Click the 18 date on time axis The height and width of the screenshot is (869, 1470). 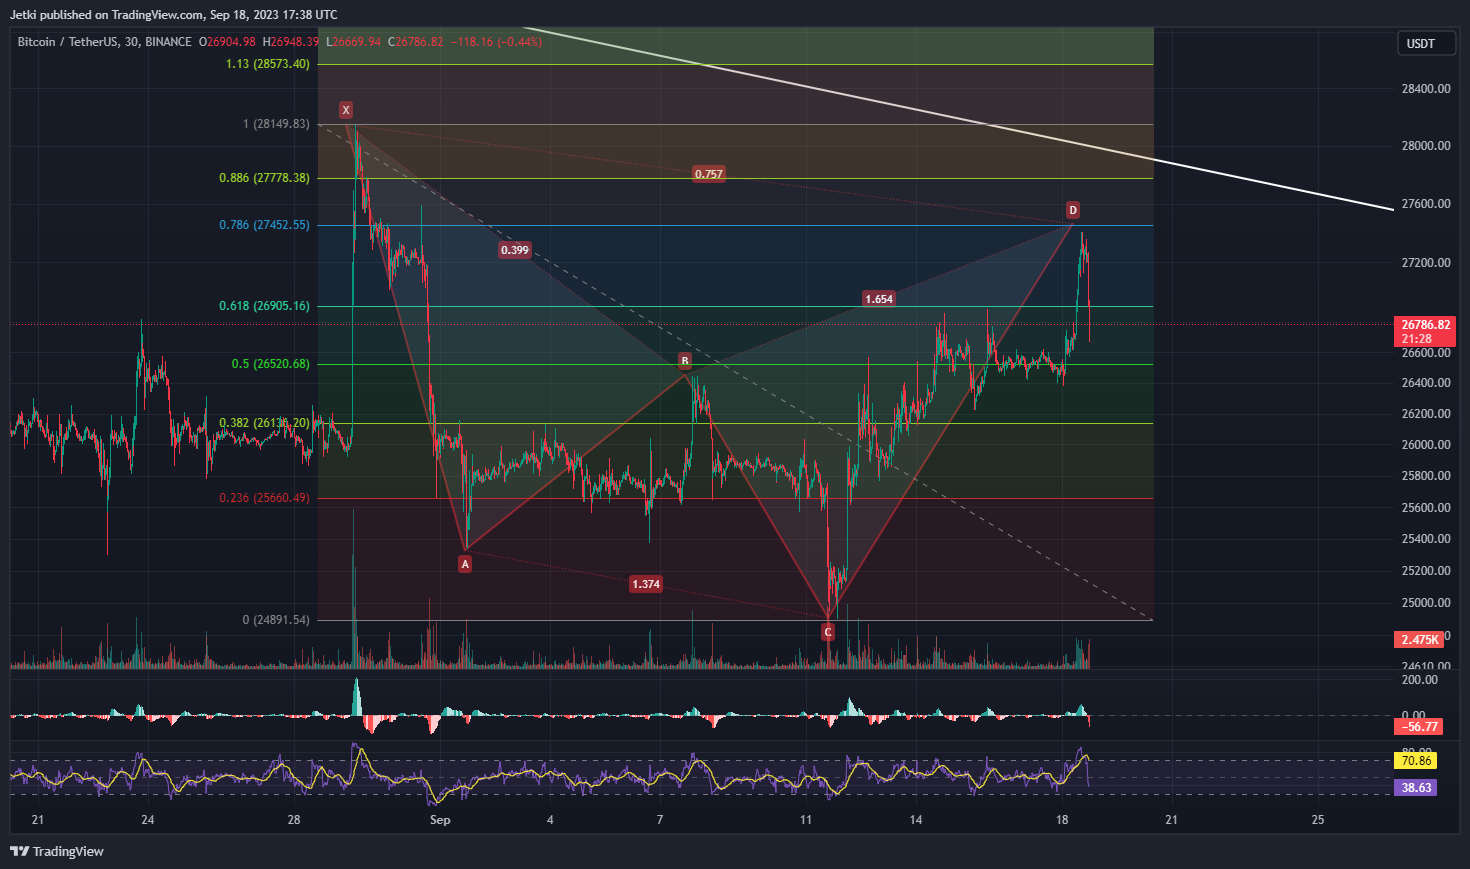pos(1062,820)
